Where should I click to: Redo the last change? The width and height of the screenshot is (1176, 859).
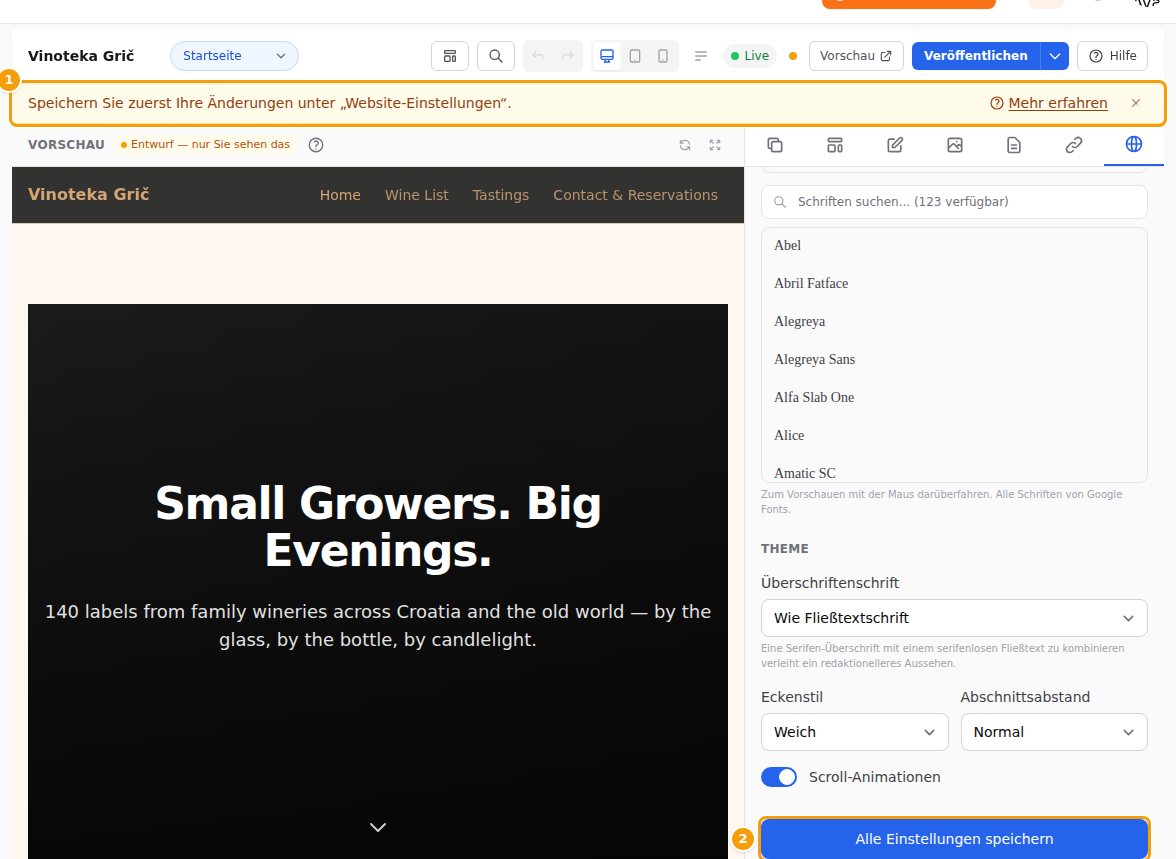[568, 56]
